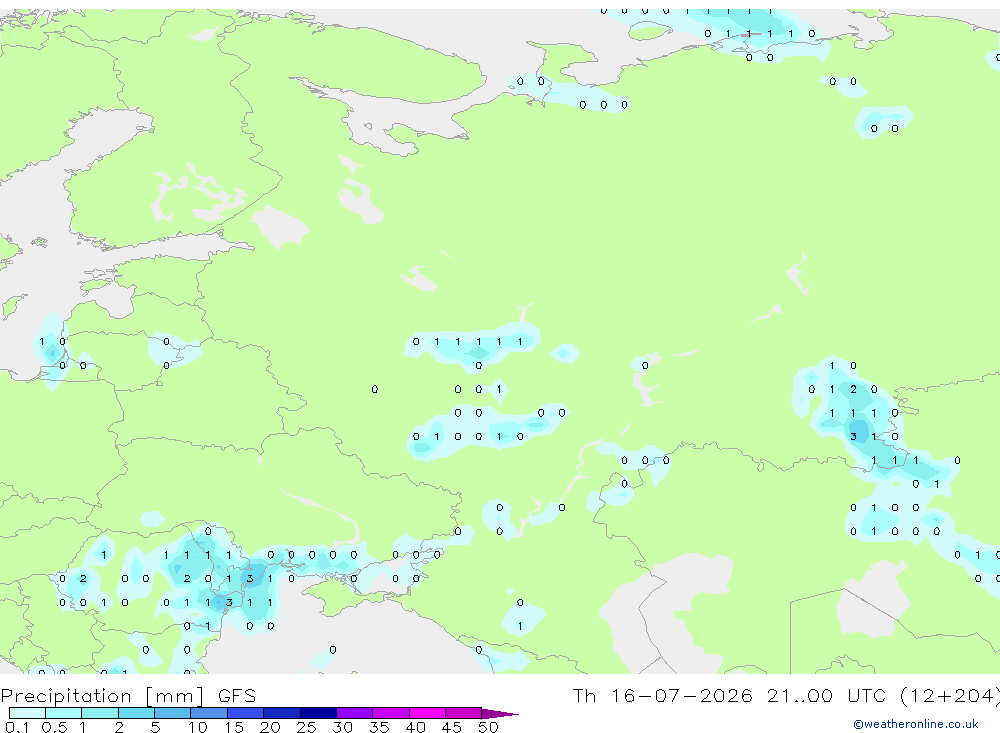Select the 10–15 mm legend swatch
The width and height of the screenshot is (1000, 733).
(x=209, y=713)
